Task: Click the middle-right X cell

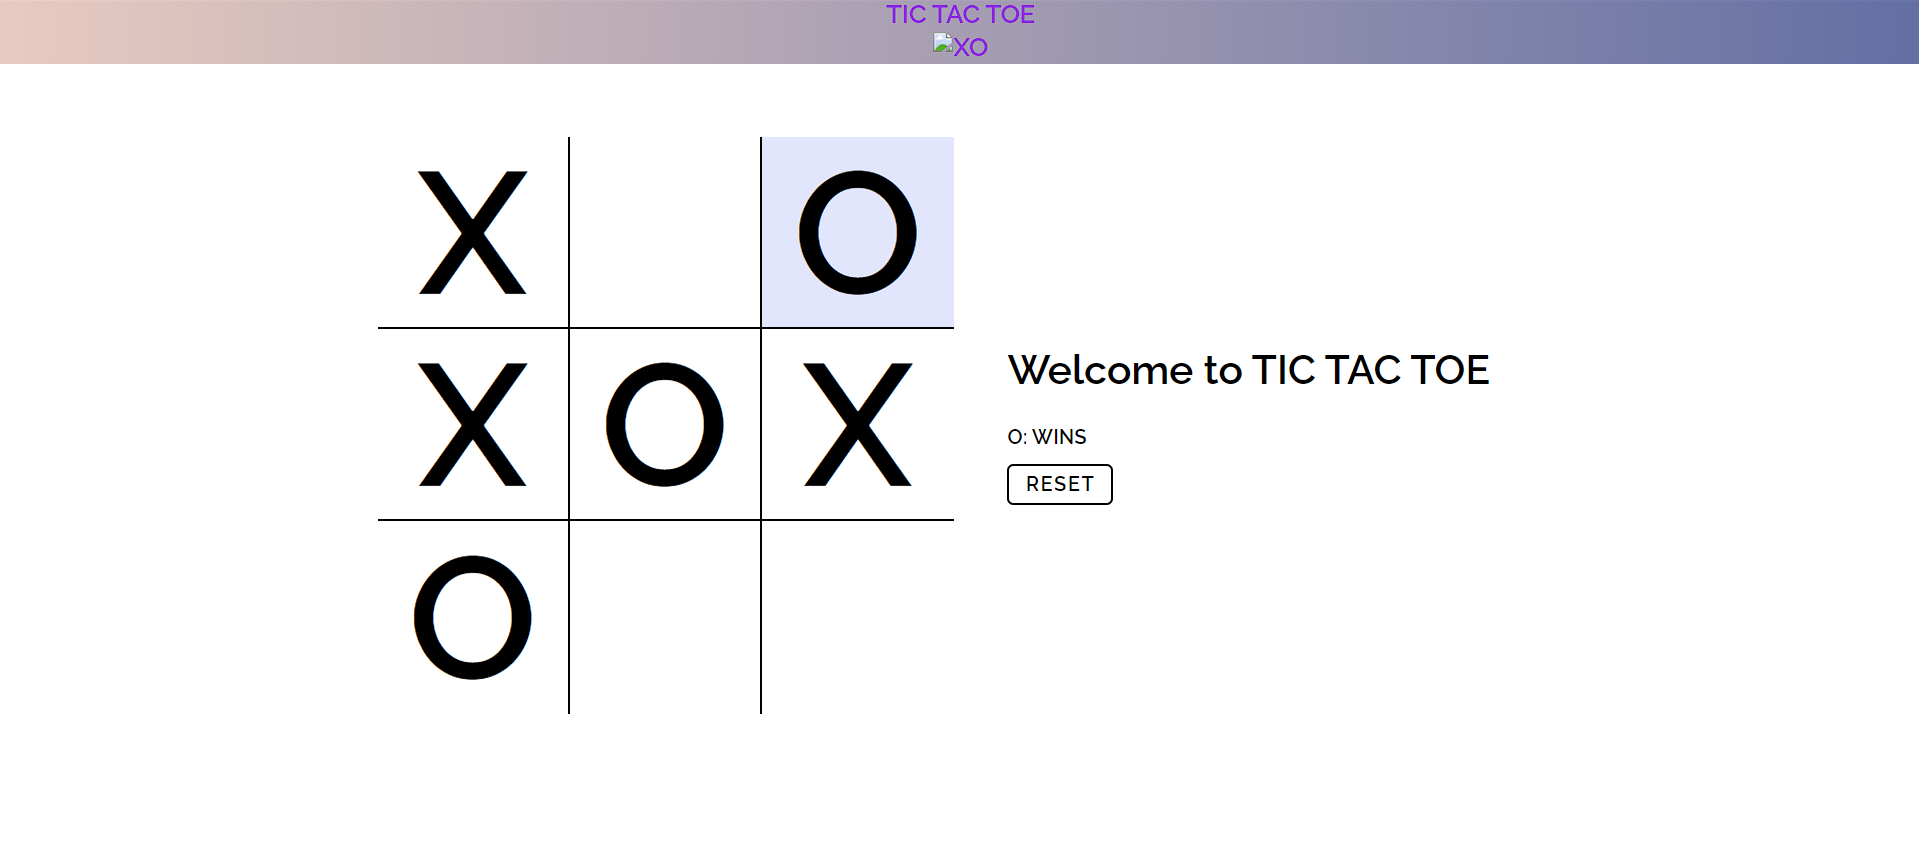Action: tap(858, 424)
